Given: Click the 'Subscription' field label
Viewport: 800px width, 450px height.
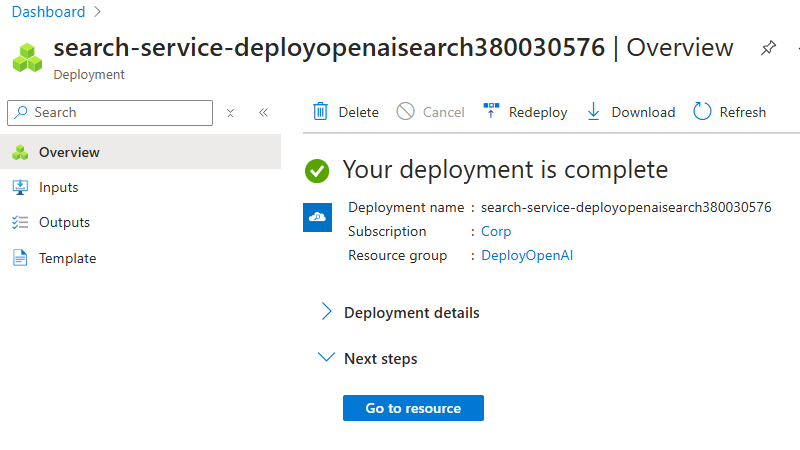Looking at the screenshot, I should tap(387, 232).
